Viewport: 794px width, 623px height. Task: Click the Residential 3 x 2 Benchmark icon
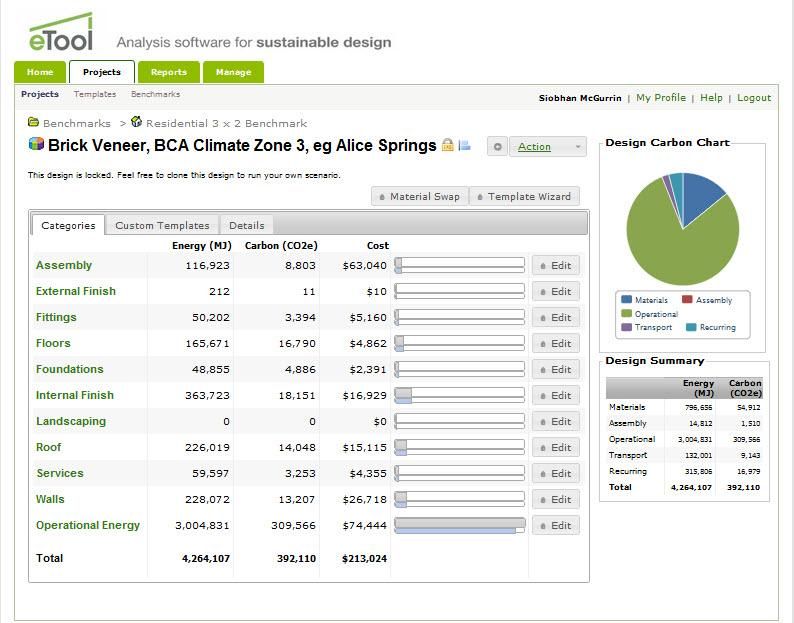[137, 123]
